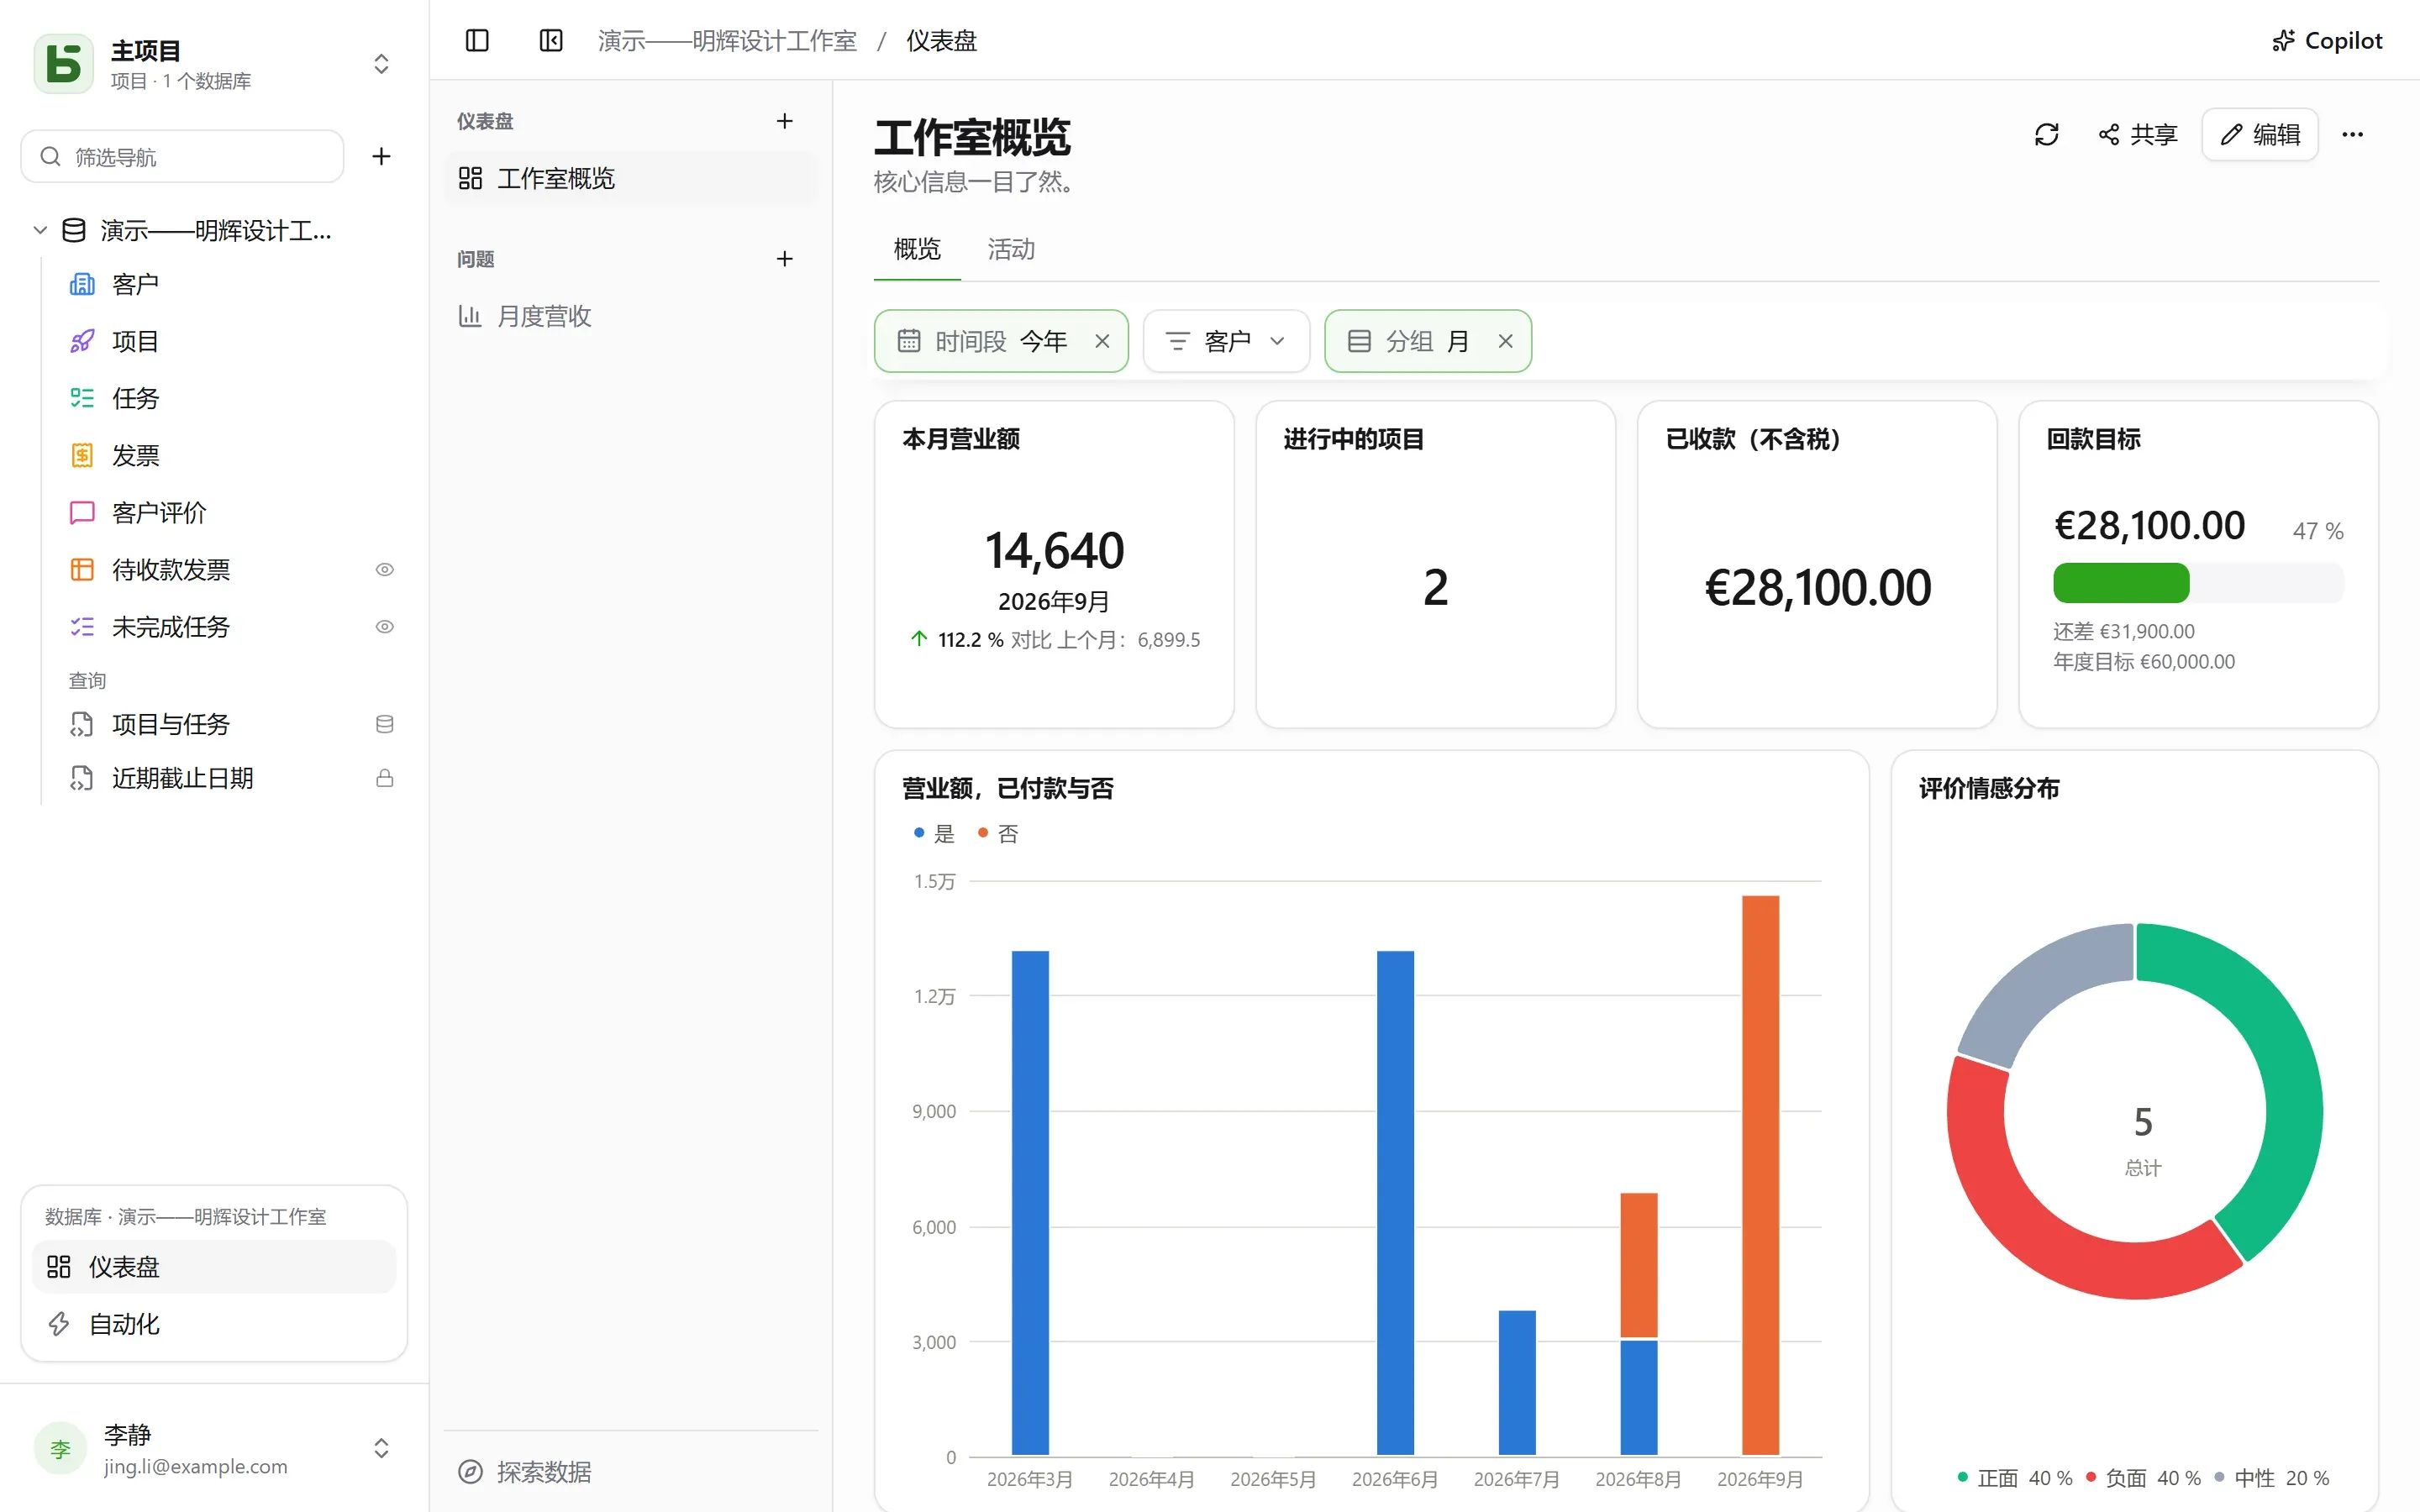Viewport: 2420px width, 1512px height.
Task: Remove the 时间段 今年 filter
Action: point(1102,341)
